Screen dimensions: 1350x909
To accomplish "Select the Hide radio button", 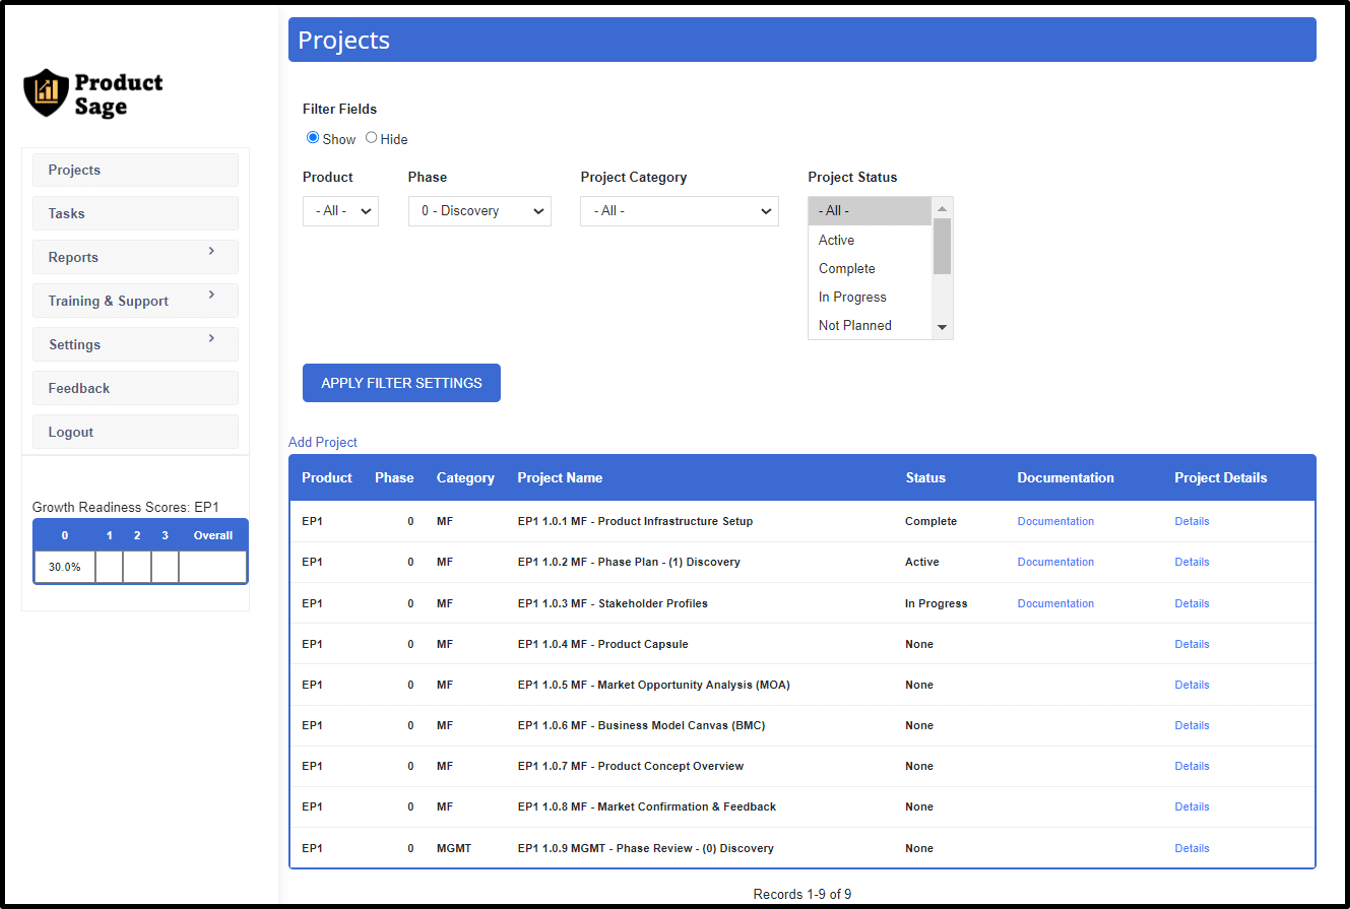I will coord(371,138).
